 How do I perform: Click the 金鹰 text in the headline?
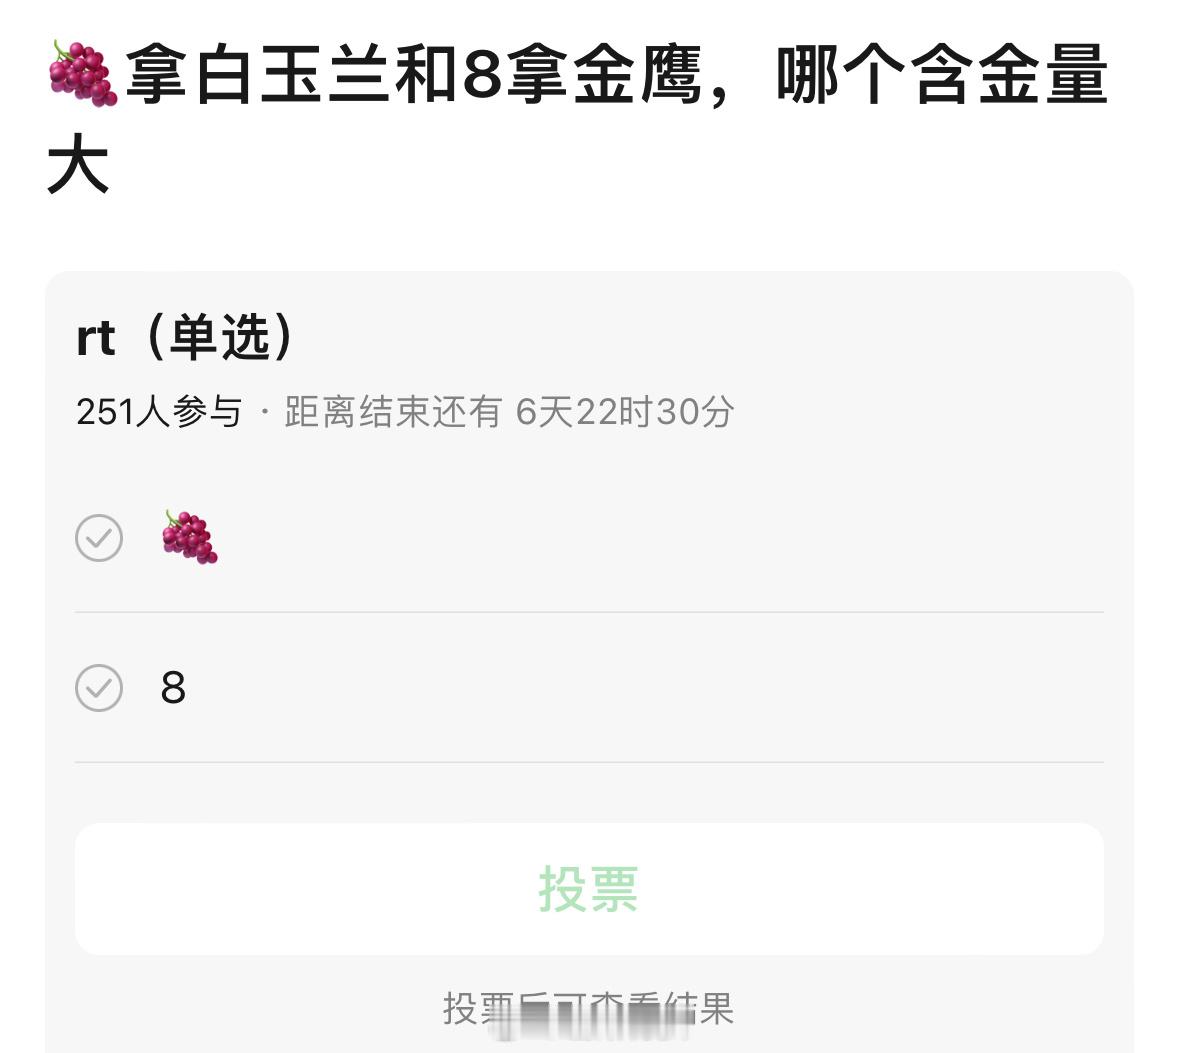pos(639,74)
